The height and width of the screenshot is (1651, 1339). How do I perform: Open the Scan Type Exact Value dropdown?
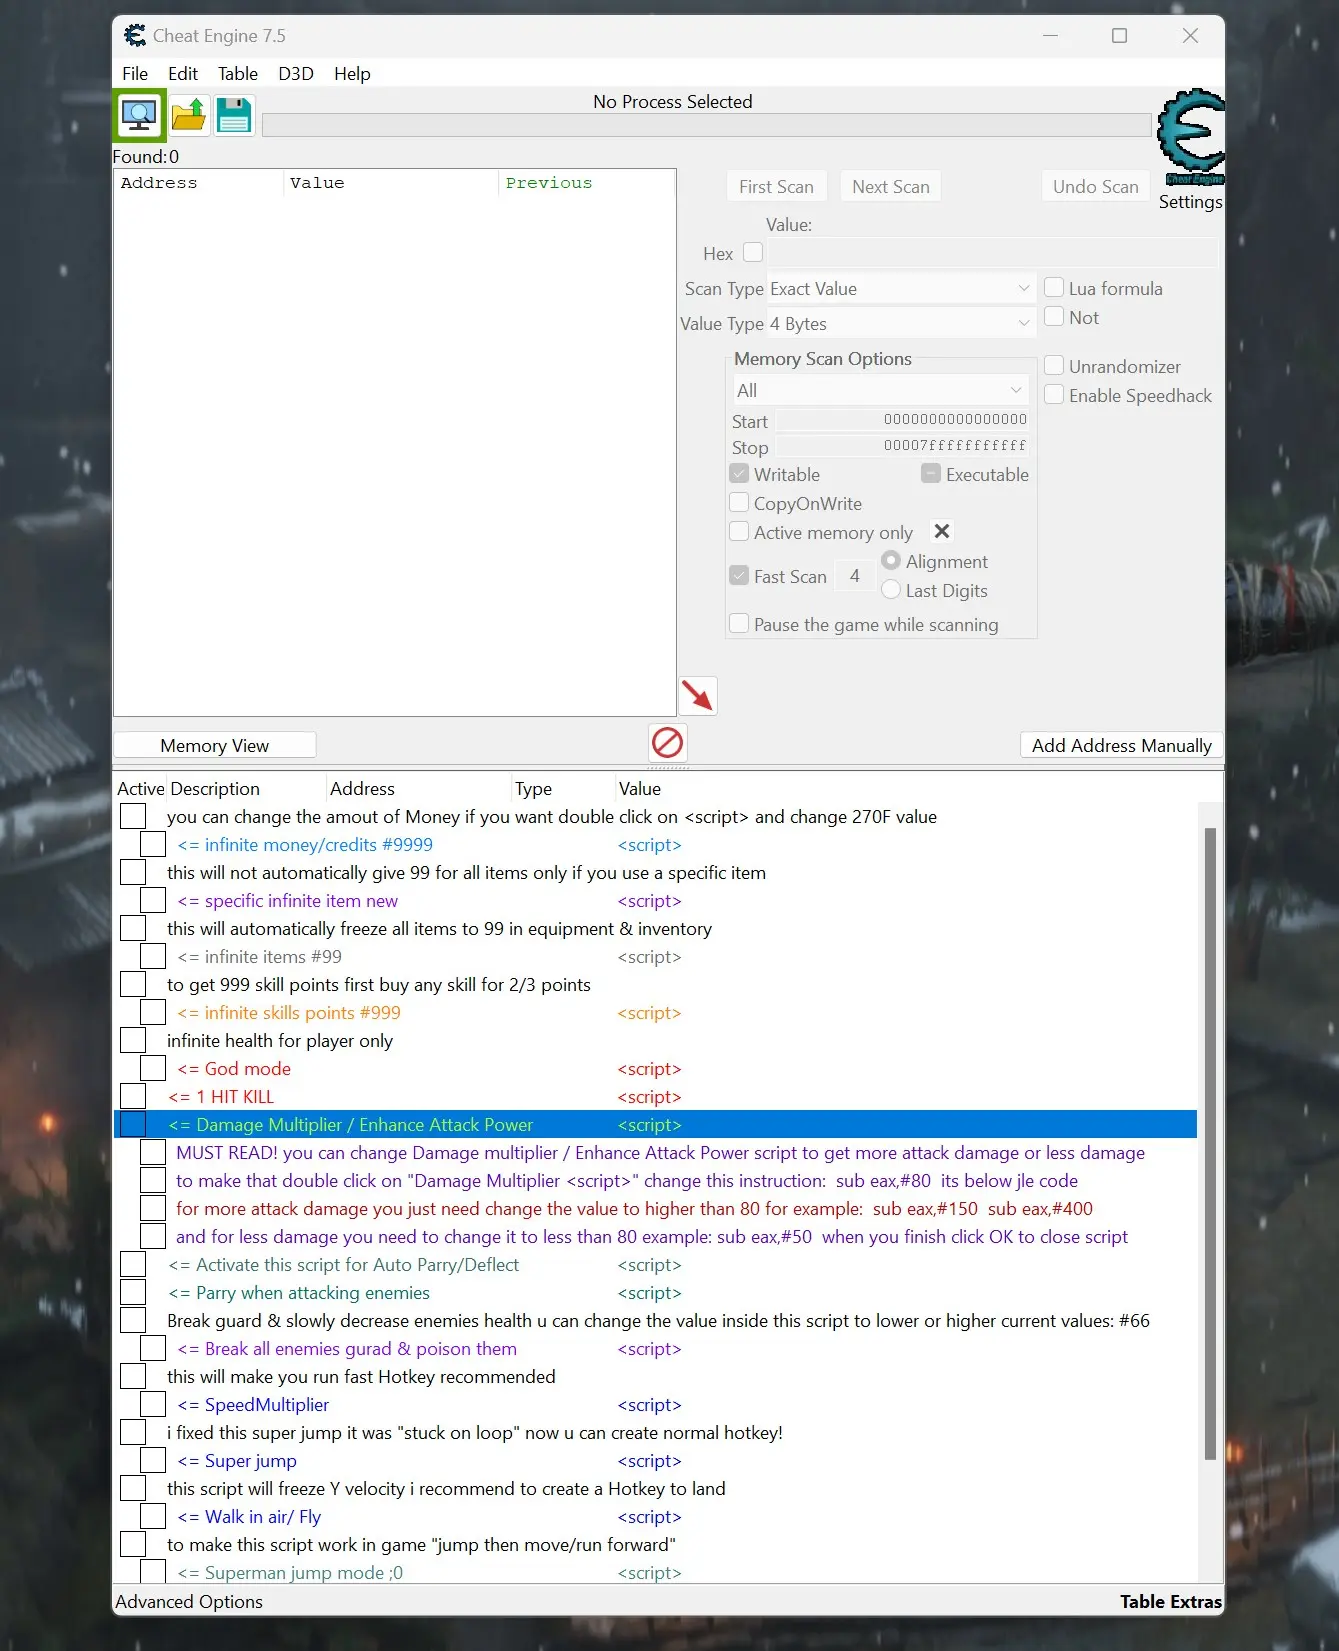(900, 289)
